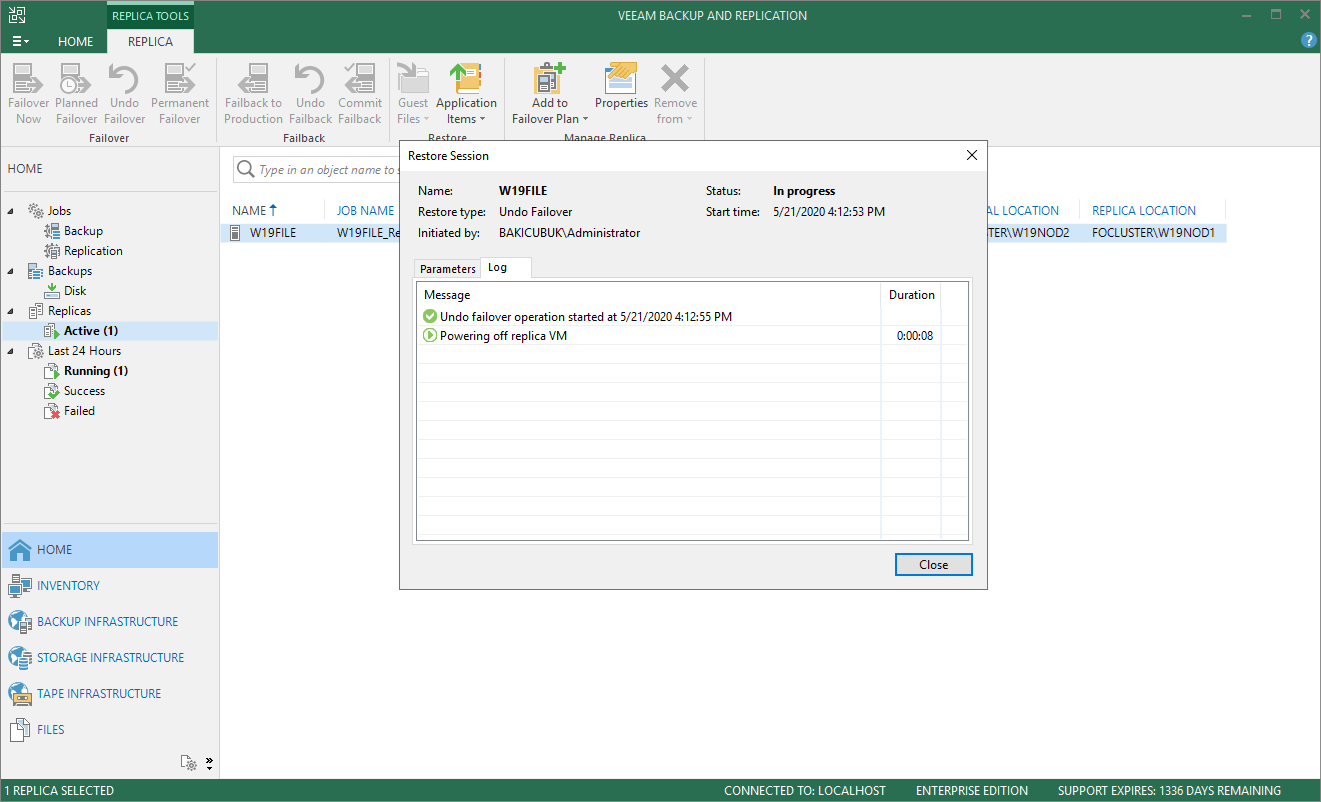
Task: Open the Remove from dropdown
Action: (676, 94)
